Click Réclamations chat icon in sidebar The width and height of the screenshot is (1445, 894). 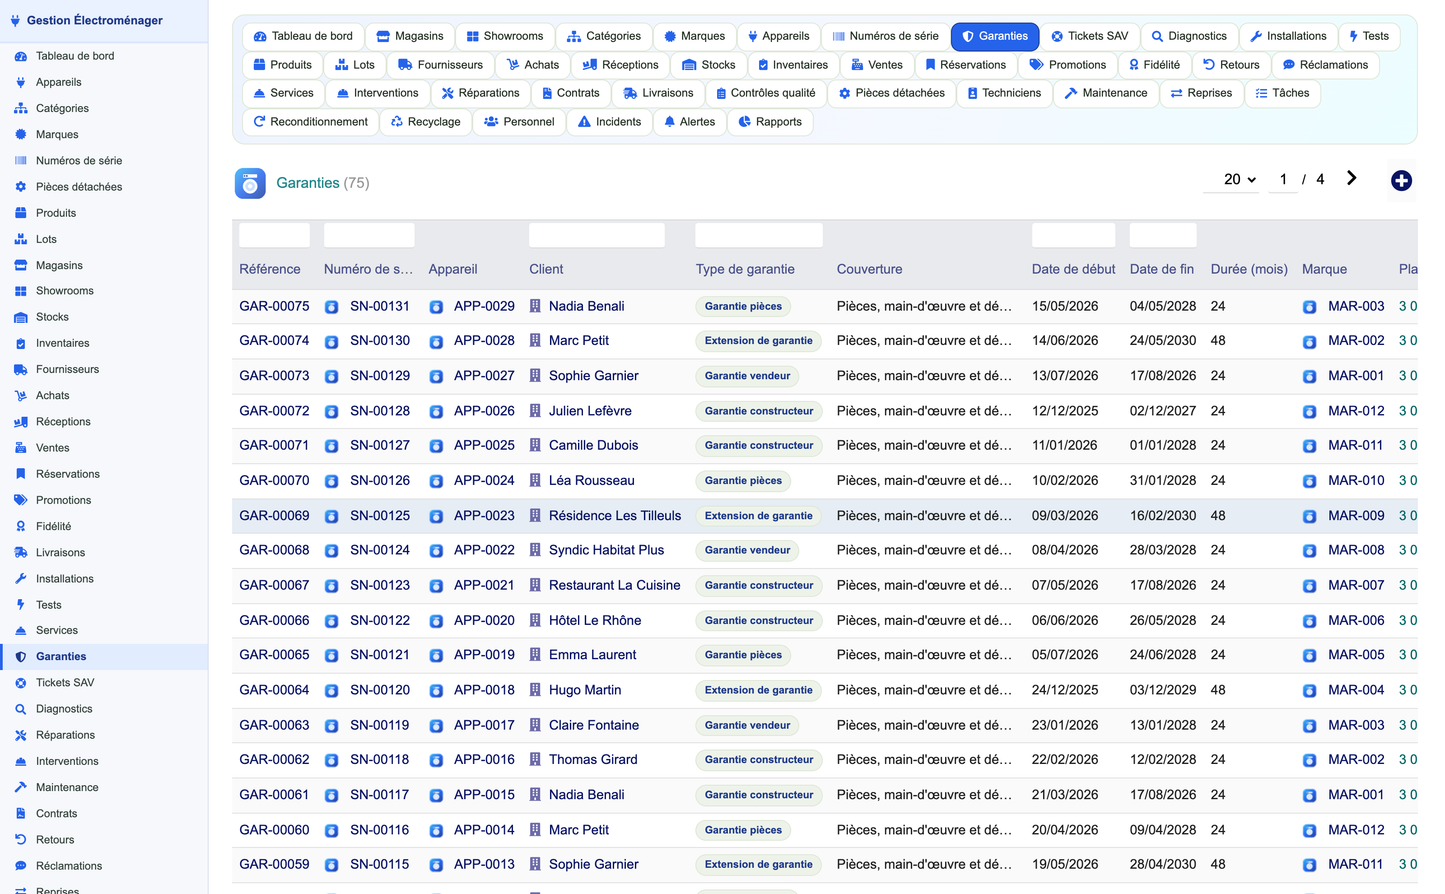pos(20,866)
